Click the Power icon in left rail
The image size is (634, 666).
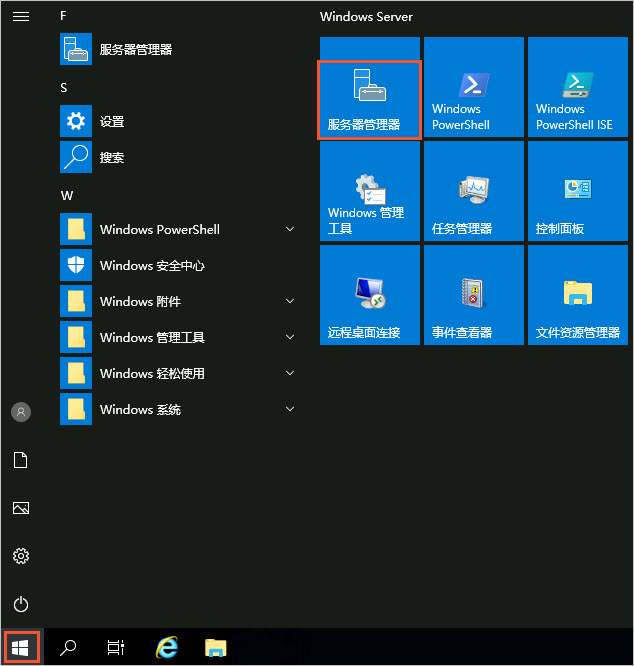click(x=21, y=604)
